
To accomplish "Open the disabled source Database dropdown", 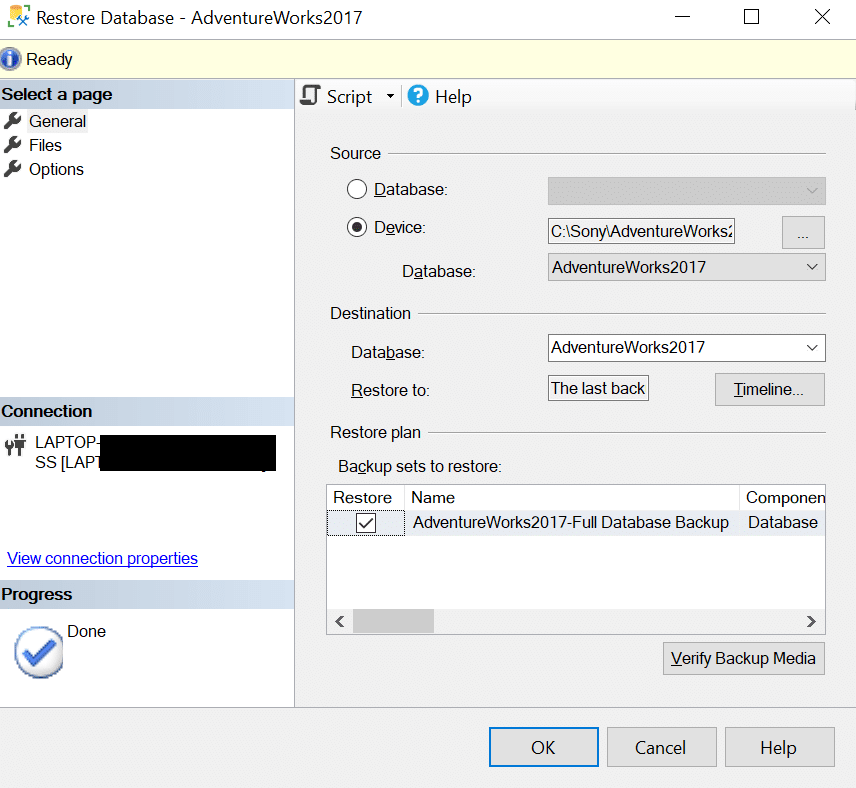I will click(686, 191).
